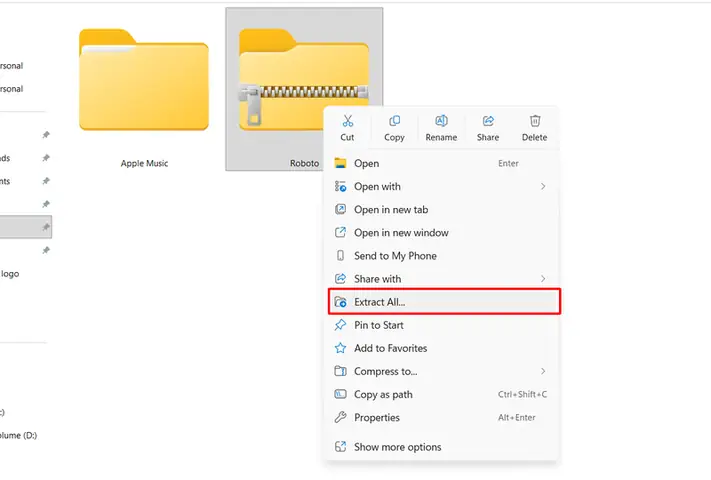Screen dimensions: 711x480
Task: Click the Cut scissors icon
Action: point(347,121)
